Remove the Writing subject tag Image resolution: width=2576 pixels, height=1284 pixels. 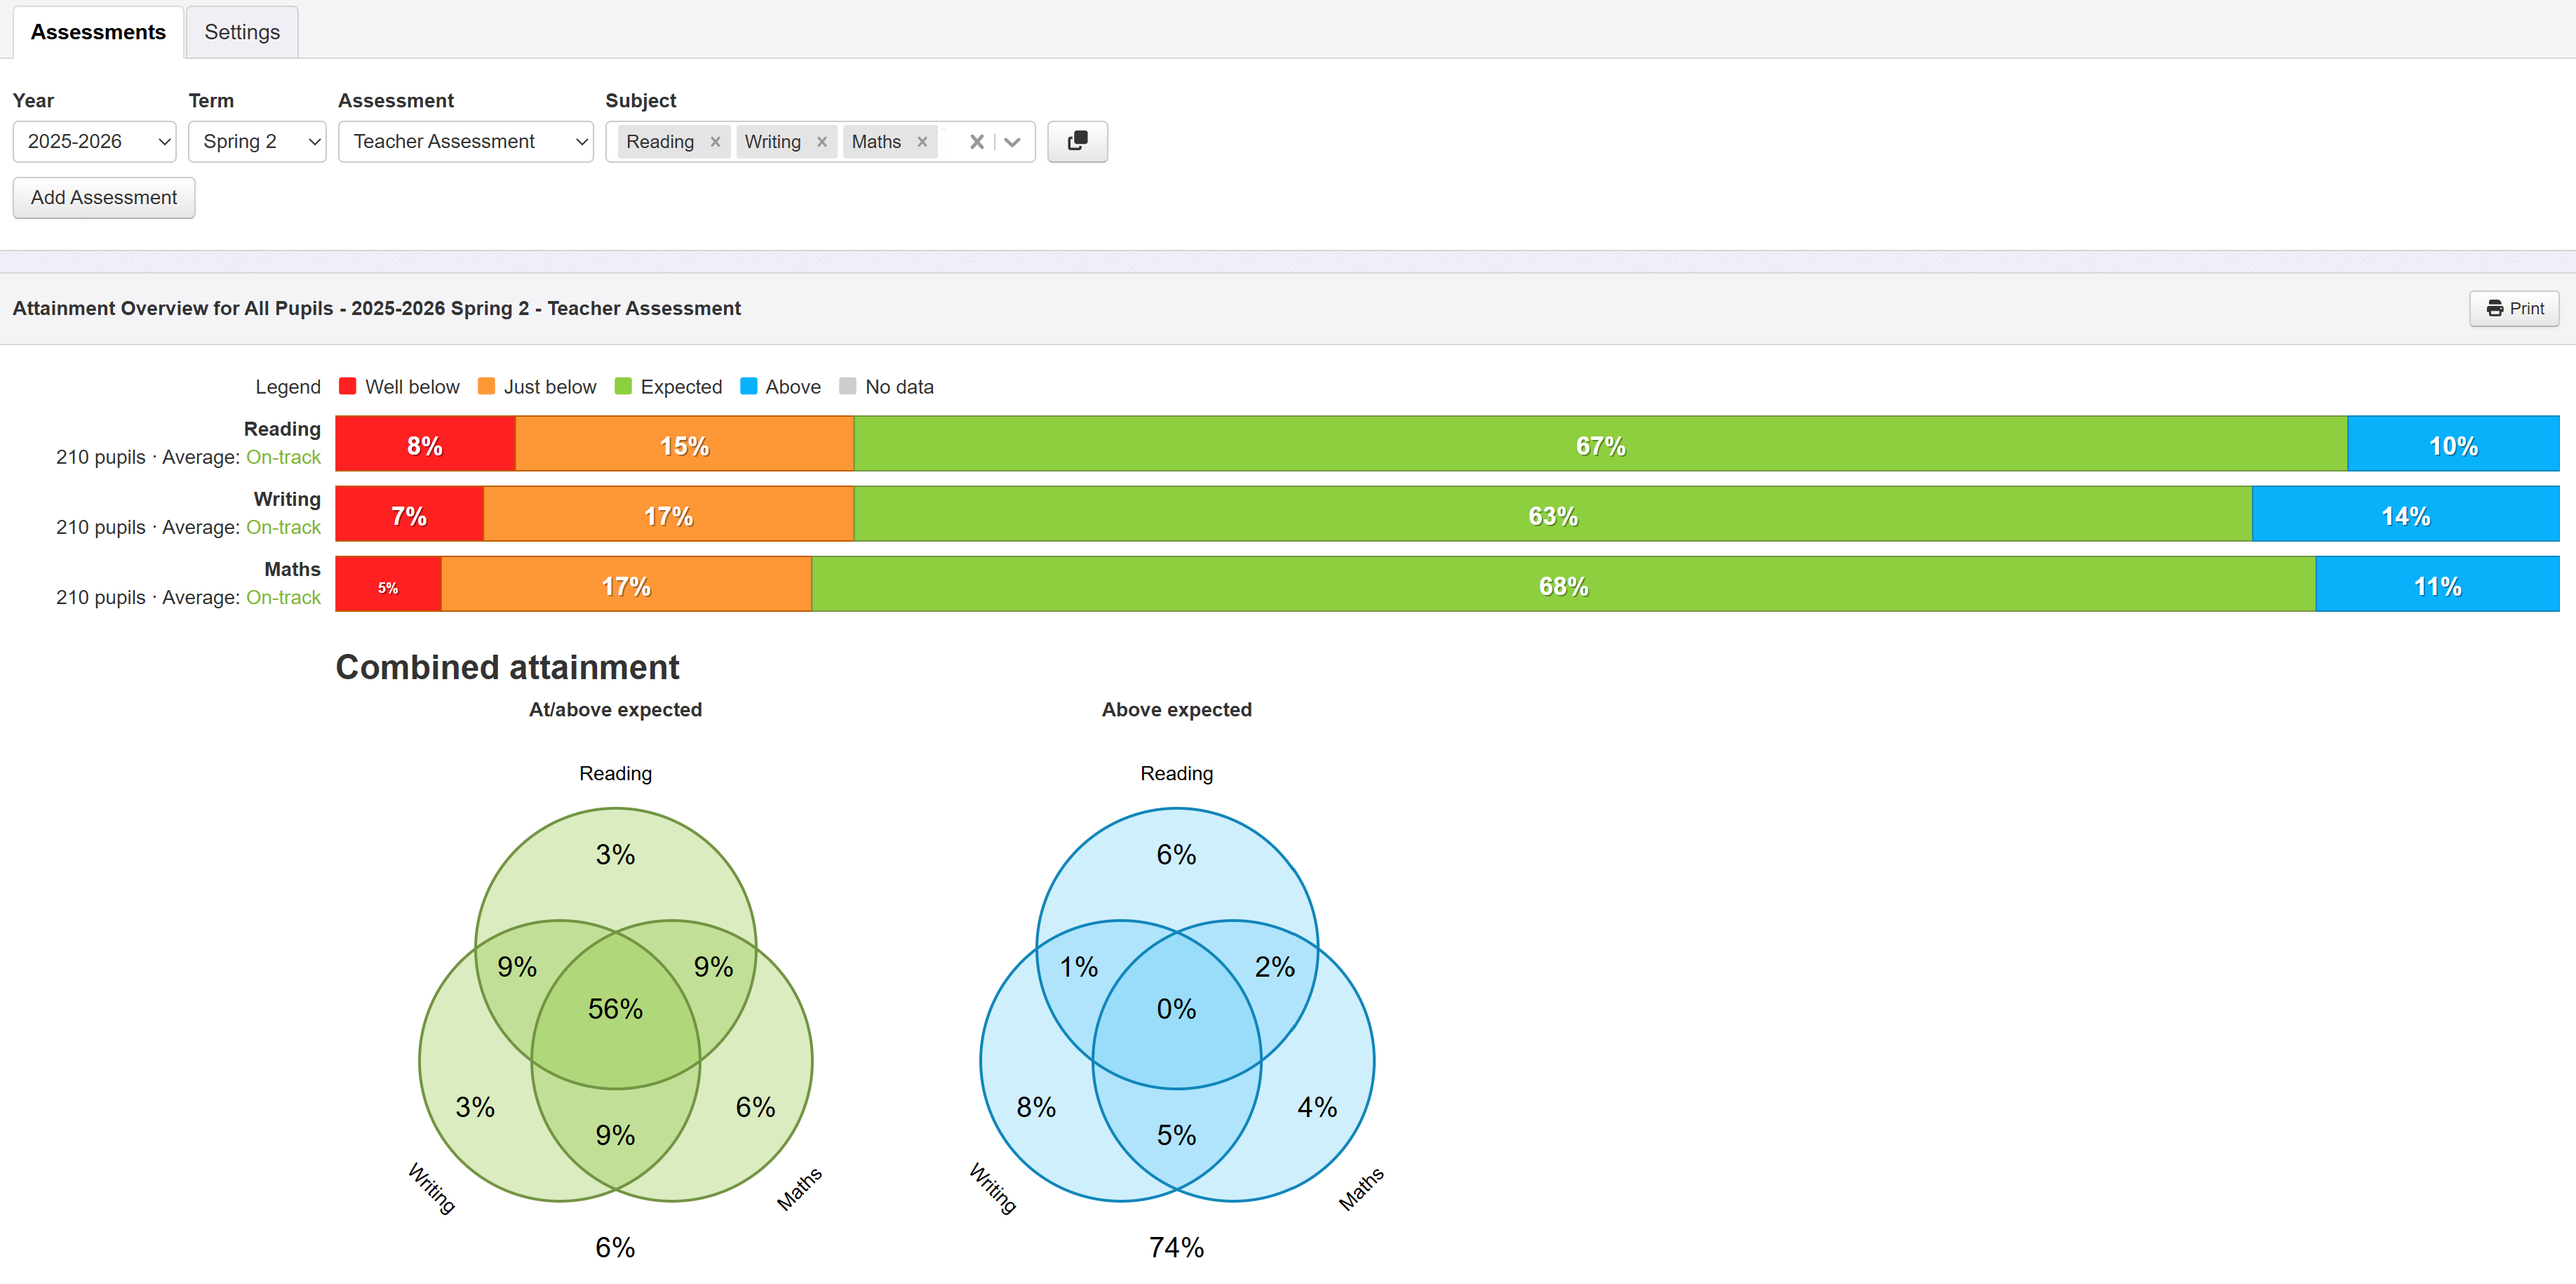(x=822, y=142)
